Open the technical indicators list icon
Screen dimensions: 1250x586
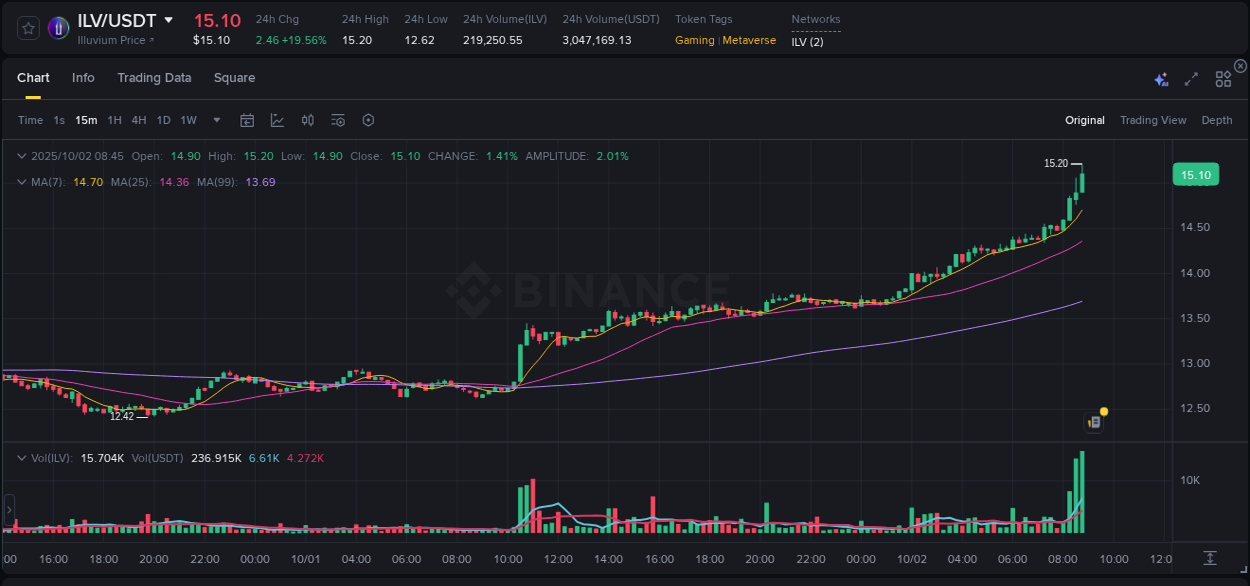tap(338, 120)
